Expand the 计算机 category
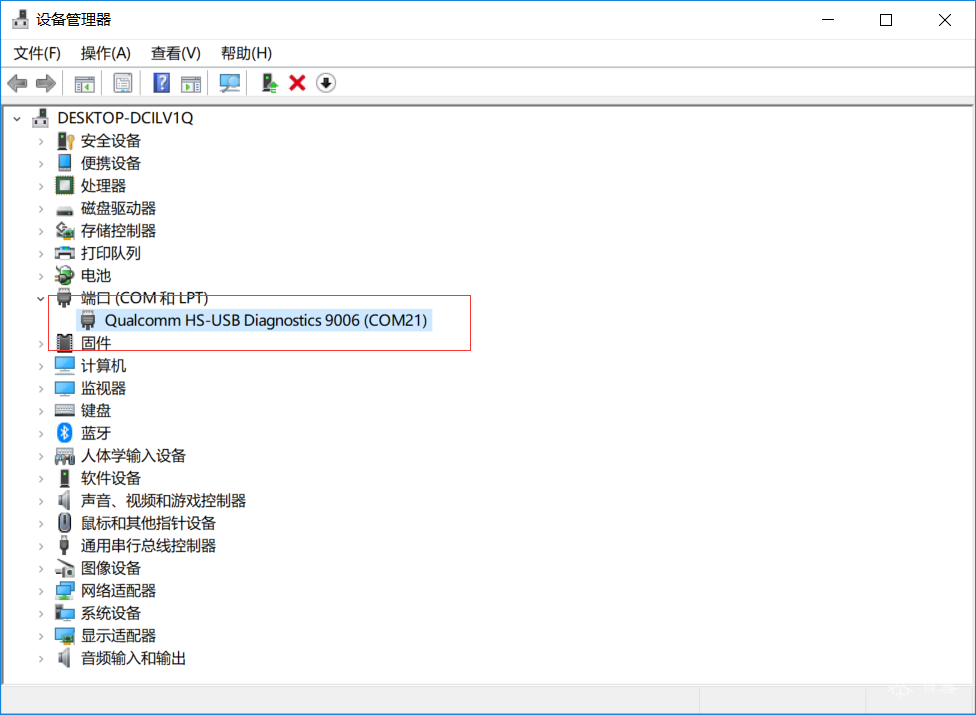 (41, 366)
